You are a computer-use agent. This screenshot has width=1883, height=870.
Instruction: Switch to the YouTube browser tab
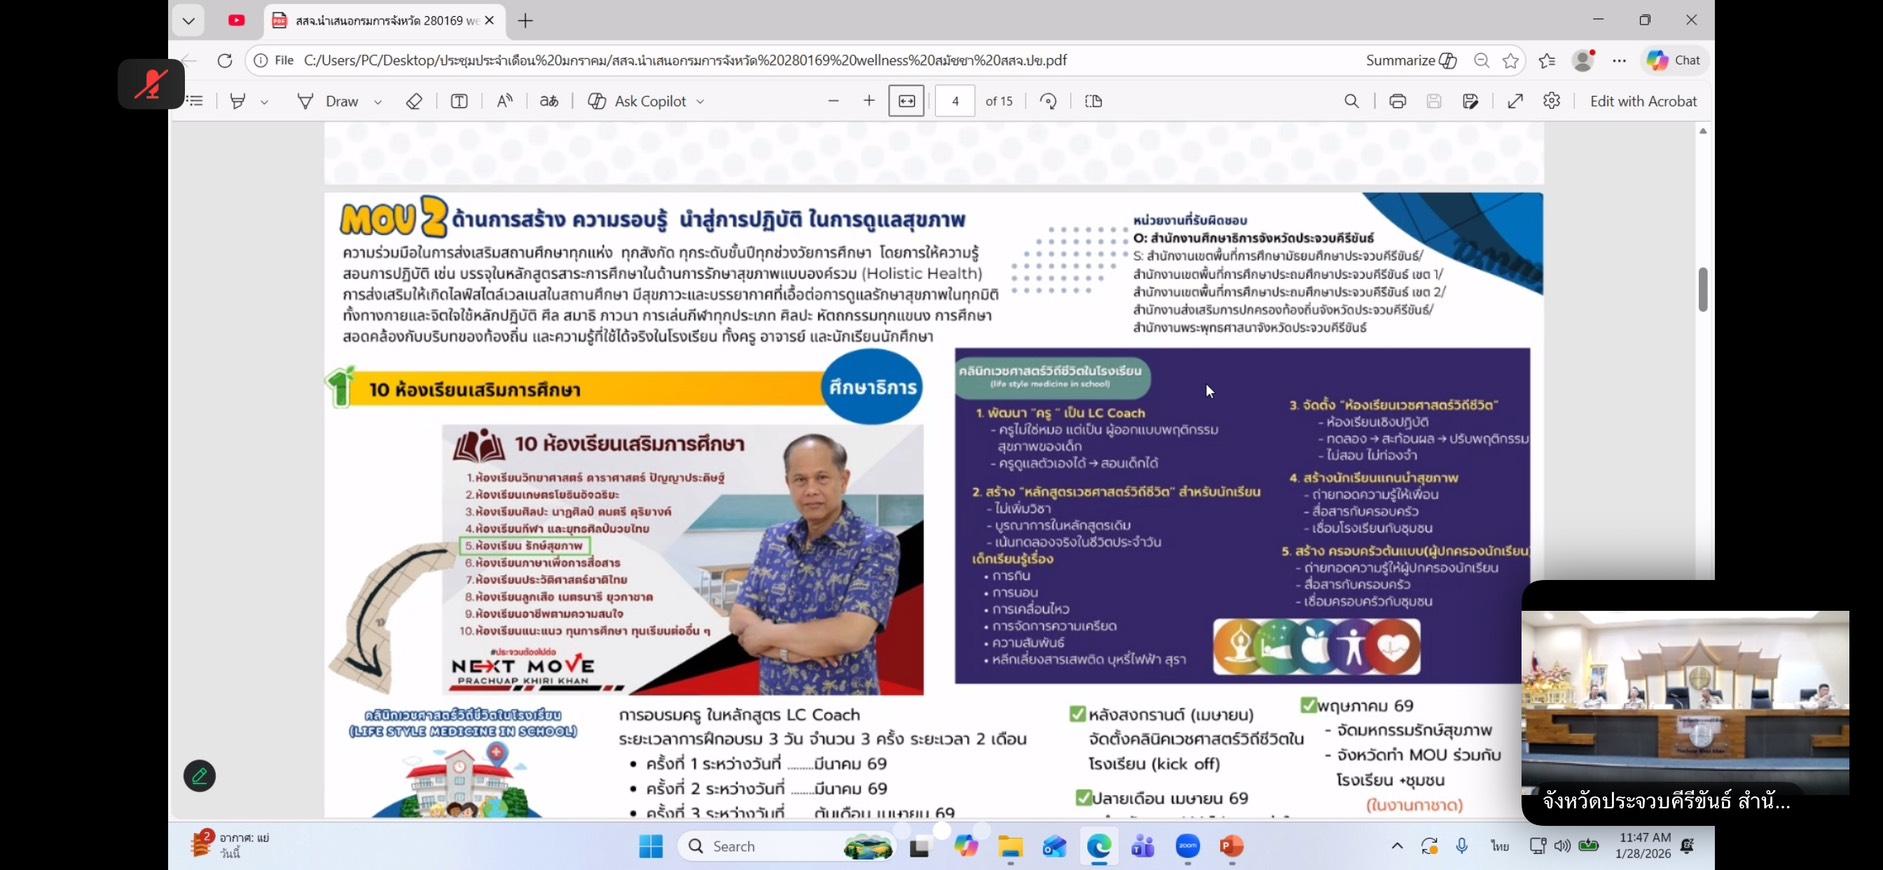[x=237, y=20]
